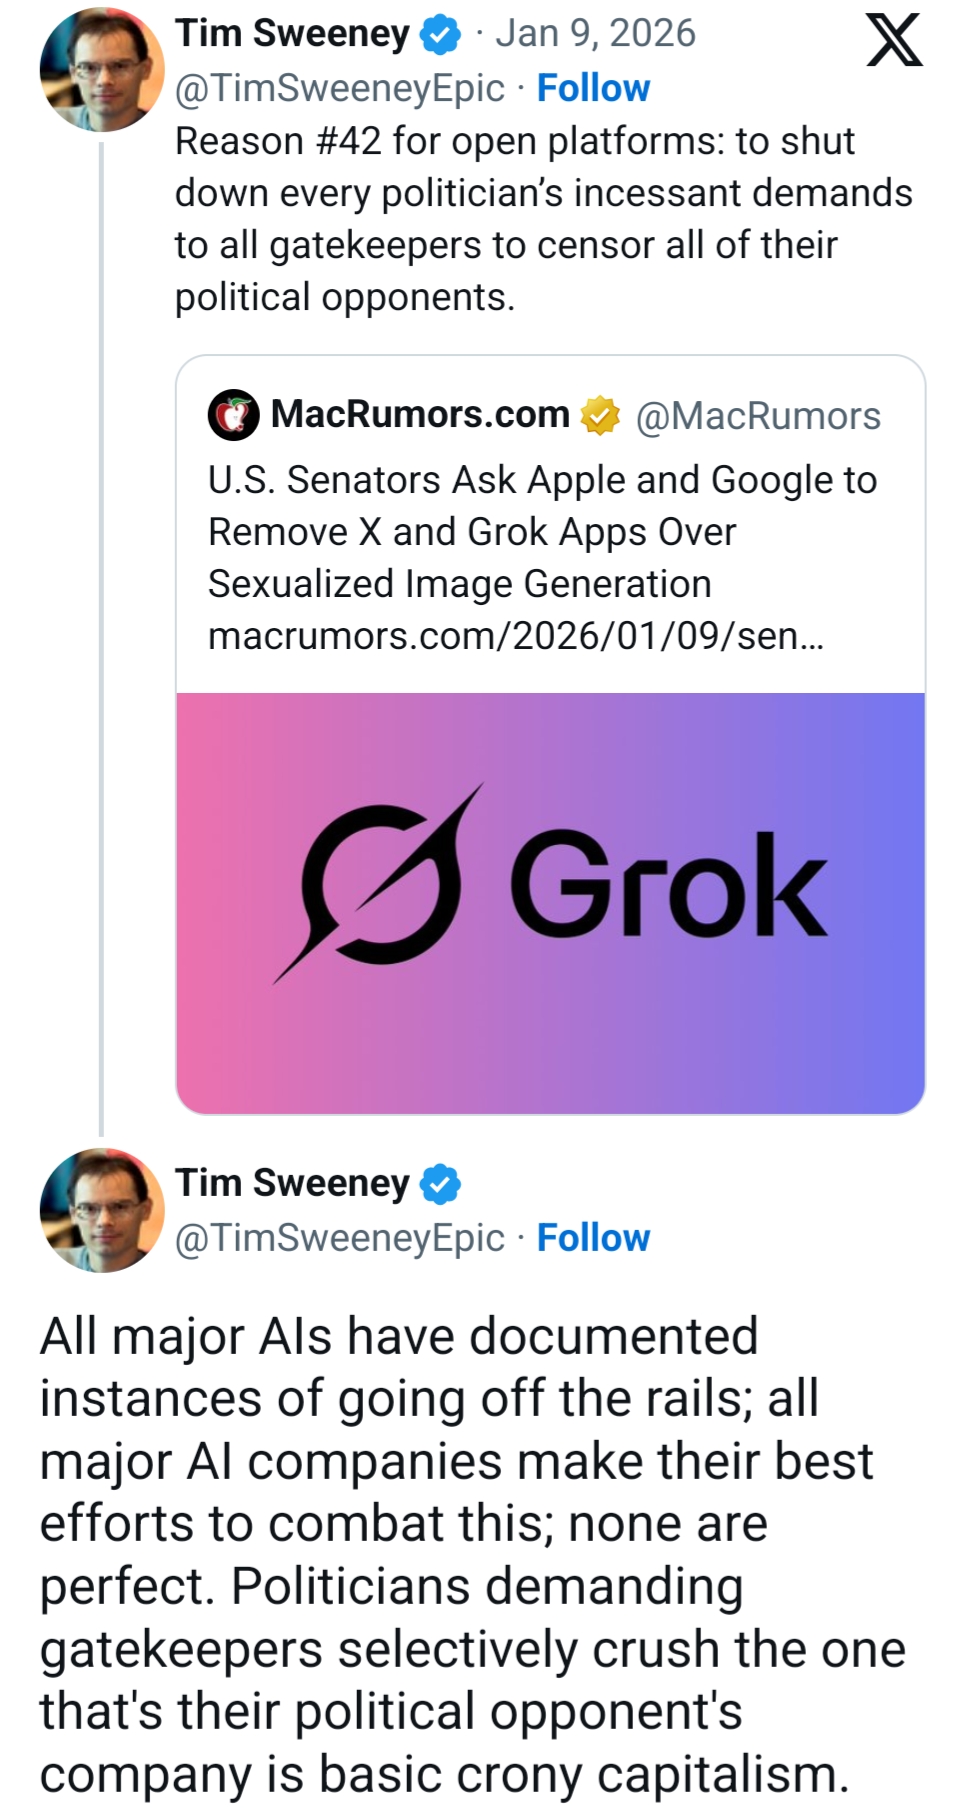The image size is (957, 1808).
Task: Click Tim Sweeney name on first tweet
Action: pyautogui.click(x=292, y=34)
